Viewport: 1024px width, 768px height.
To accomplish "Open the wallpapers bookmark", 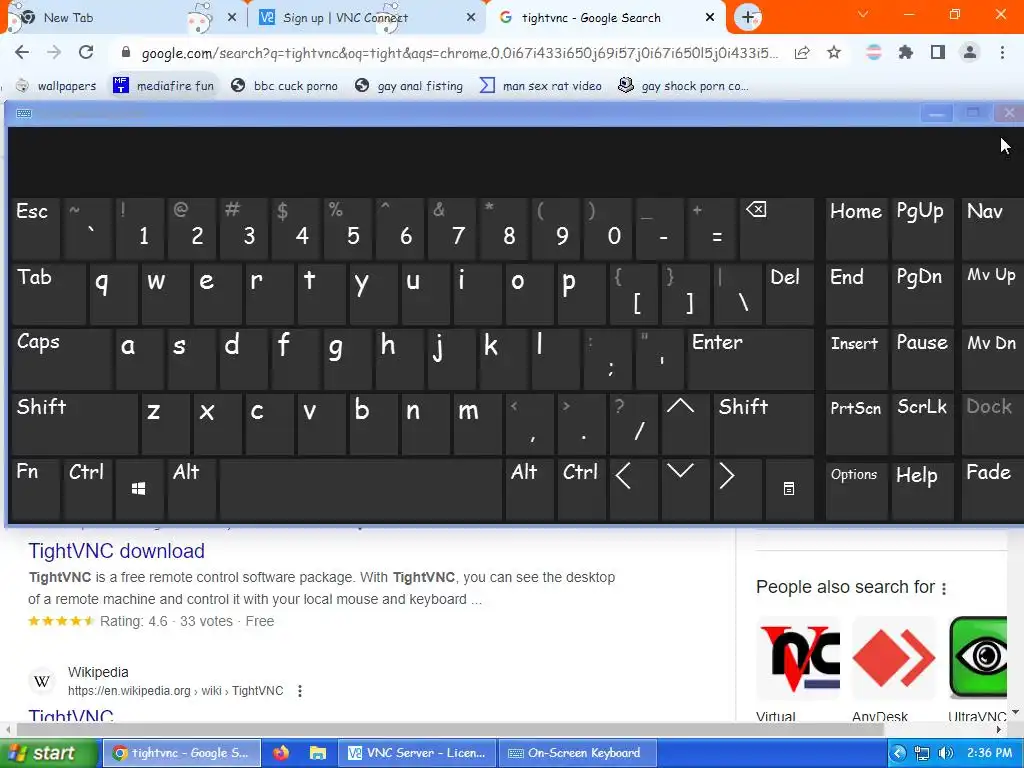I will 56,86.
